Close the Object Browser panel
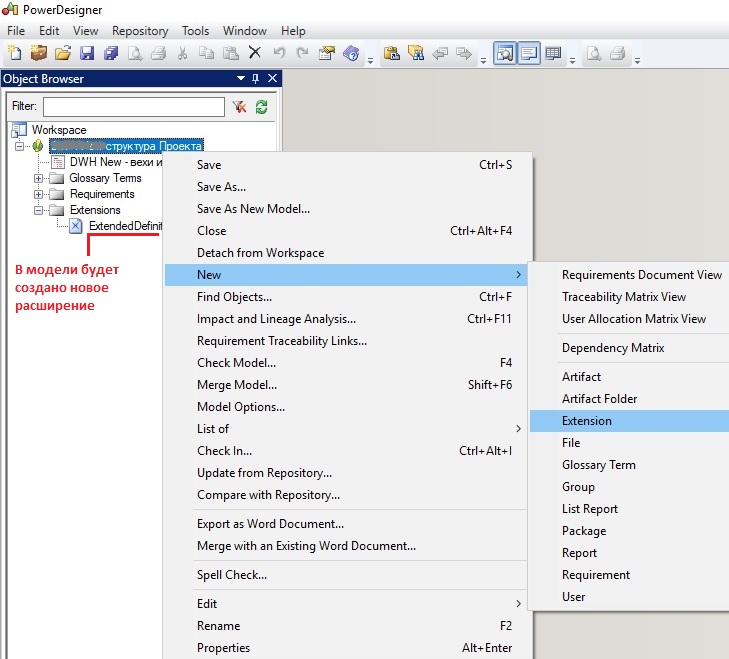Viewport: 729px width, 659px height. coord(272,78)
